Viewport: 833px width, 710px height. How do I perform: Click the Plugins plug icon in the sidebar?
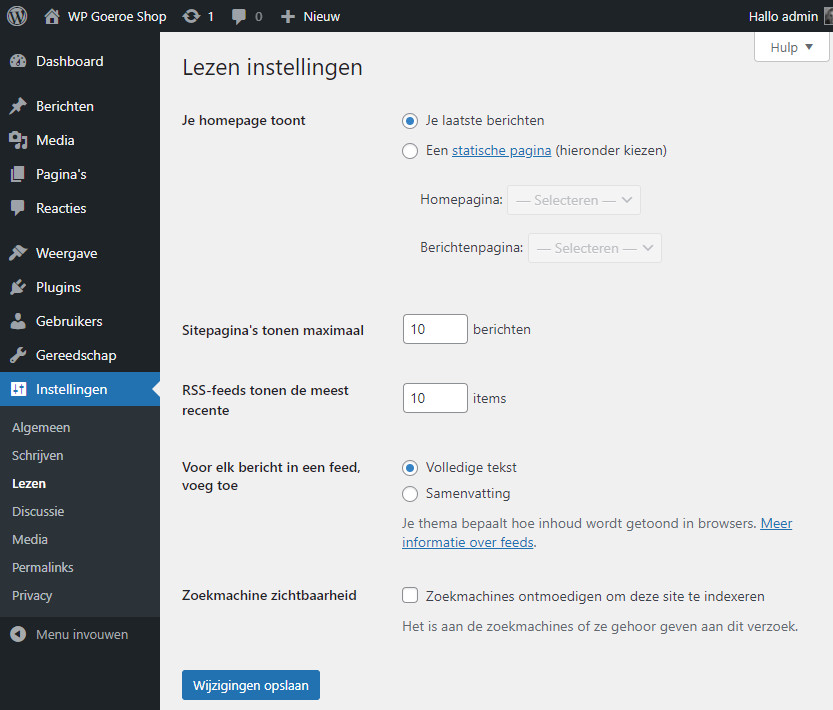coord(18,287)
